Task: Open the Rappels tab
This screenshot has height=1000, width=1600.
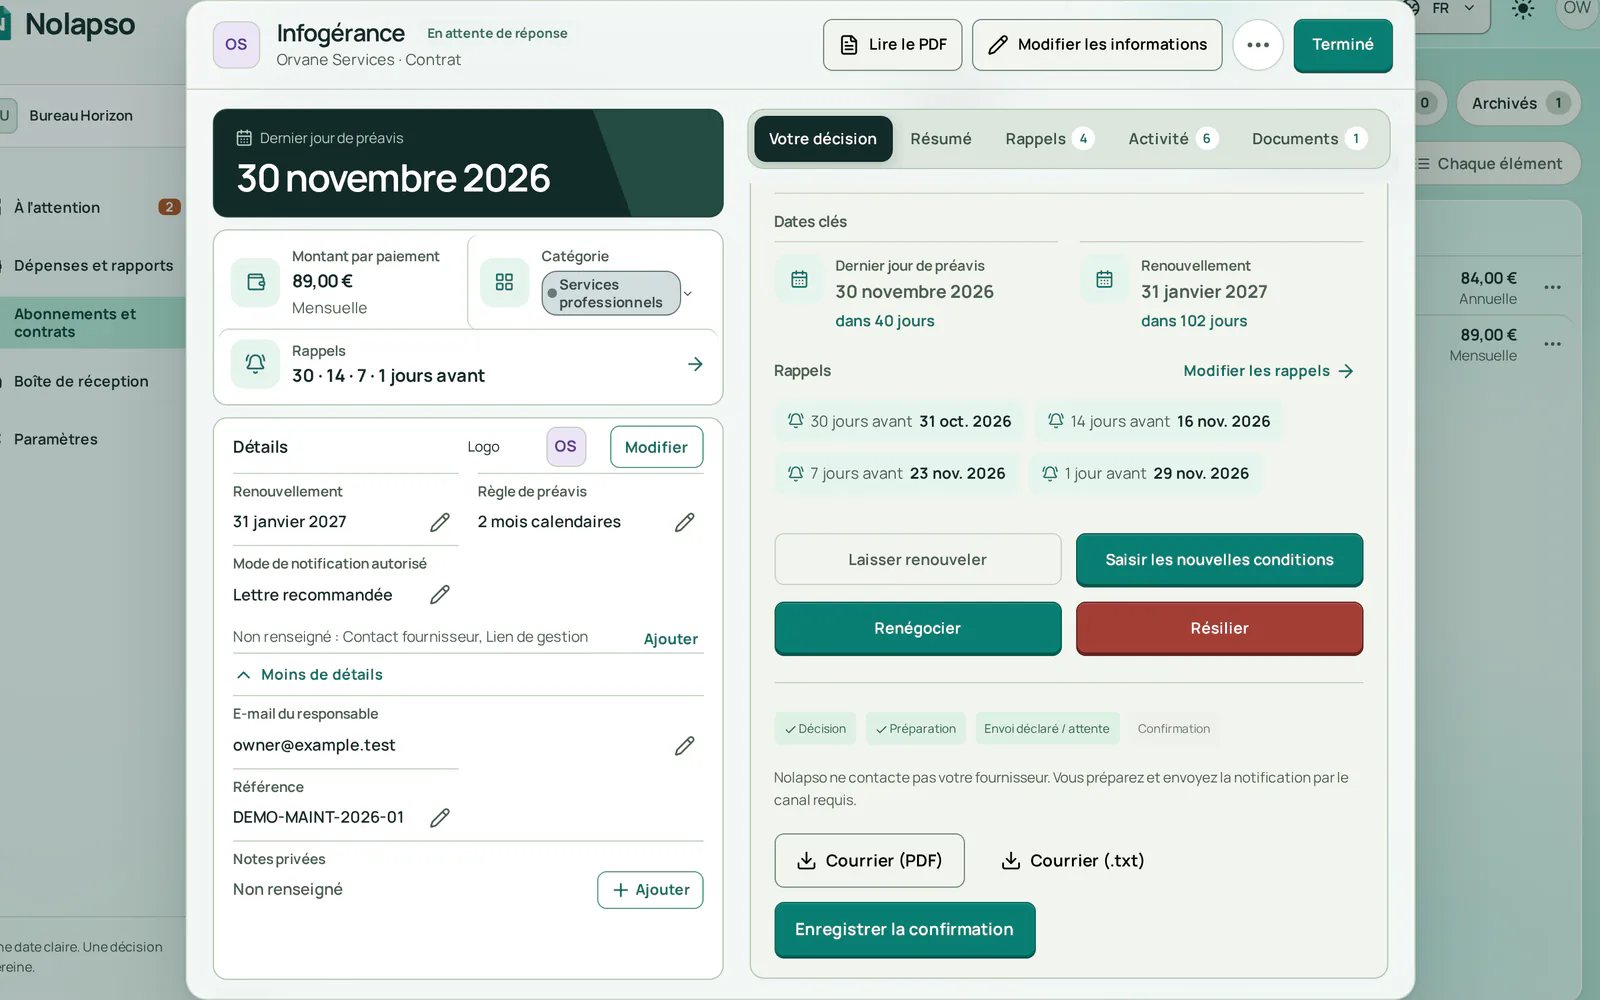Action: (1049, 139)
